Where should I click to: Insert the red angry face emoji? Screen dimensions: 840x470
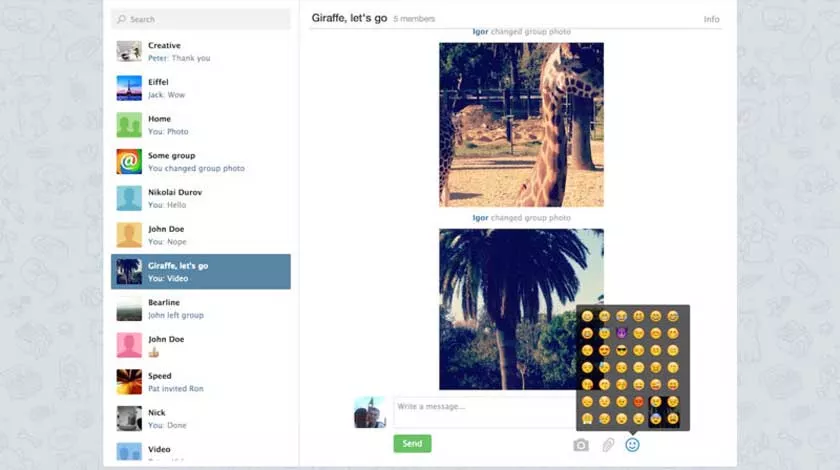coord(639,401)
